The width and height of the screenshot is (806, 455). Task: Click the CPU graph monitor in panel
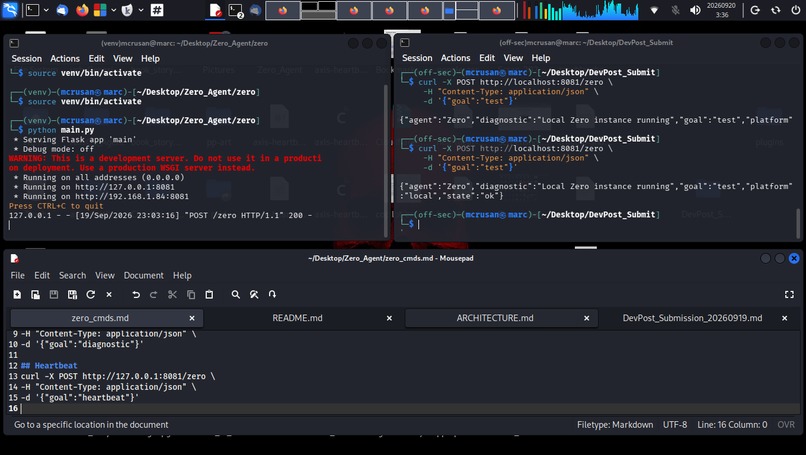600,10
